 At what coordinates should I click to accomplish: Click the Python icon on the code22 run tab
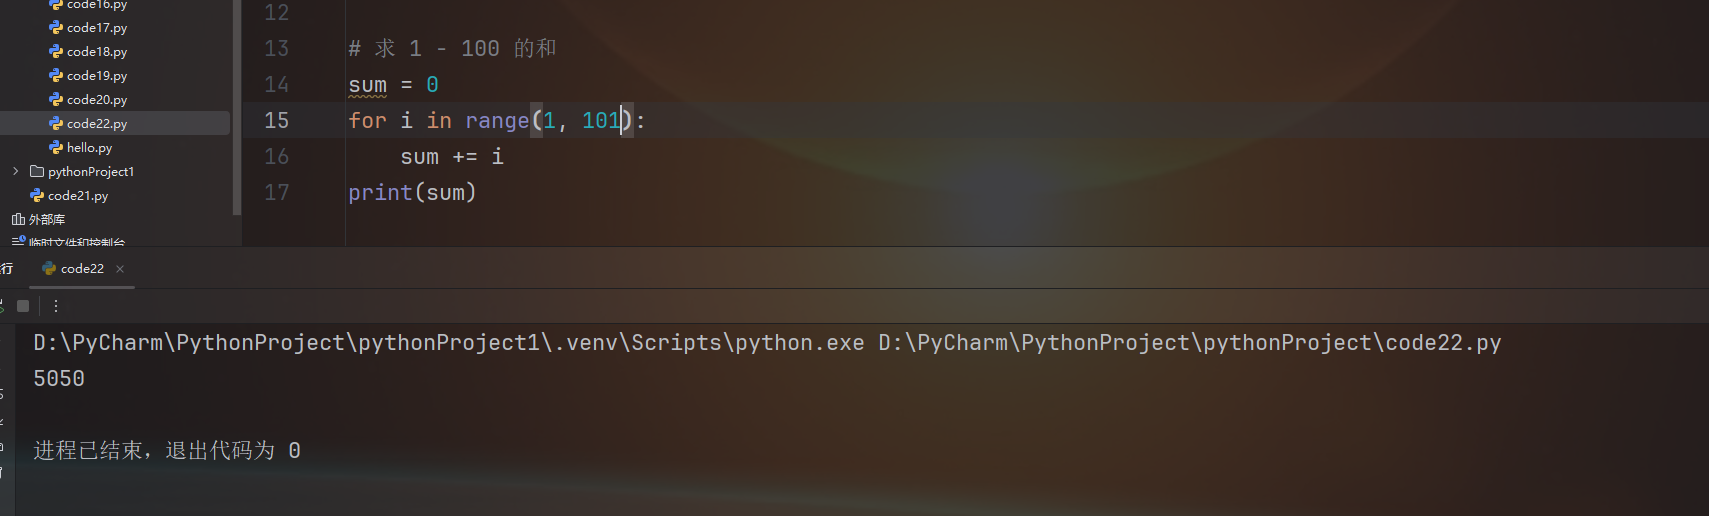tap(49, 269)
